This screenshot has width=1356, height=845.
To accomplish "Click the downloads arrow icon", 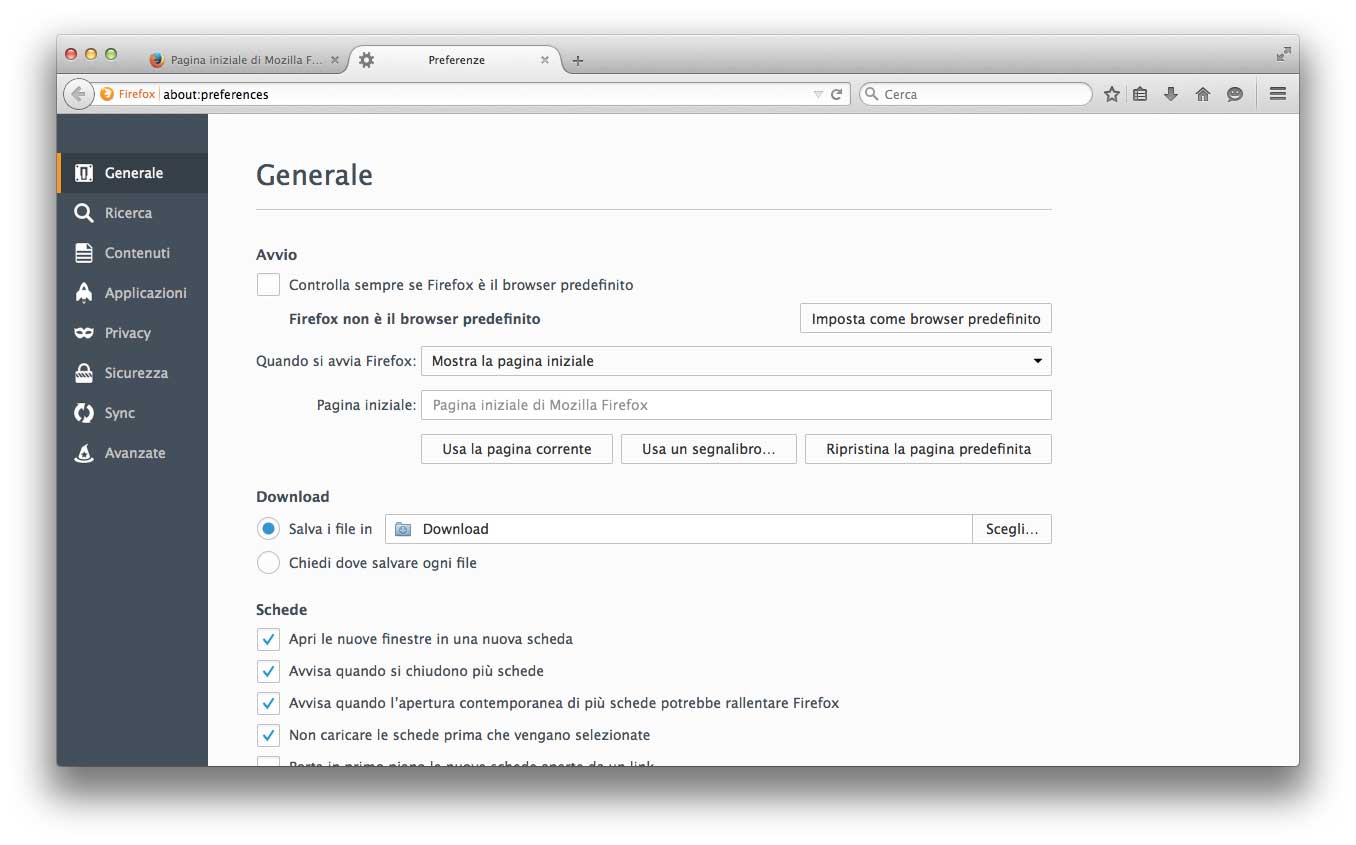I will [1171, 94].
